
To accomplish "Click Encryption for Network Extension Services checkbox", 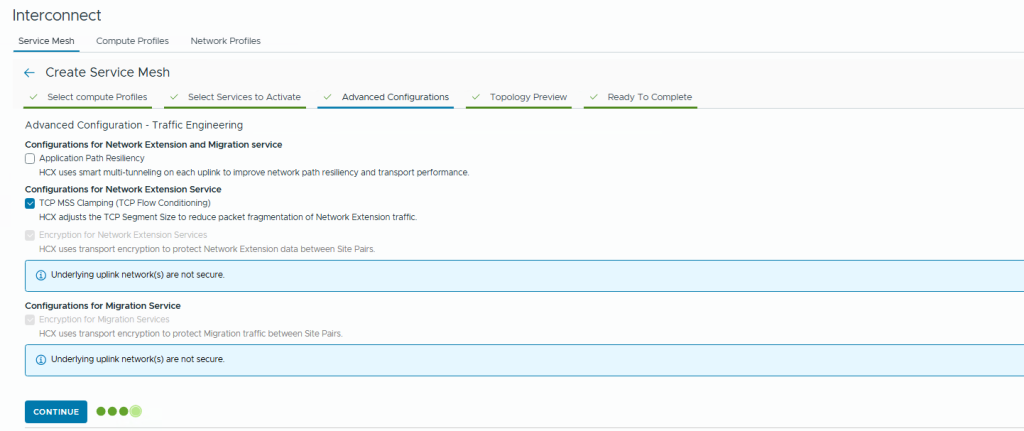I will pyautogui.click(x=29, y=235).
